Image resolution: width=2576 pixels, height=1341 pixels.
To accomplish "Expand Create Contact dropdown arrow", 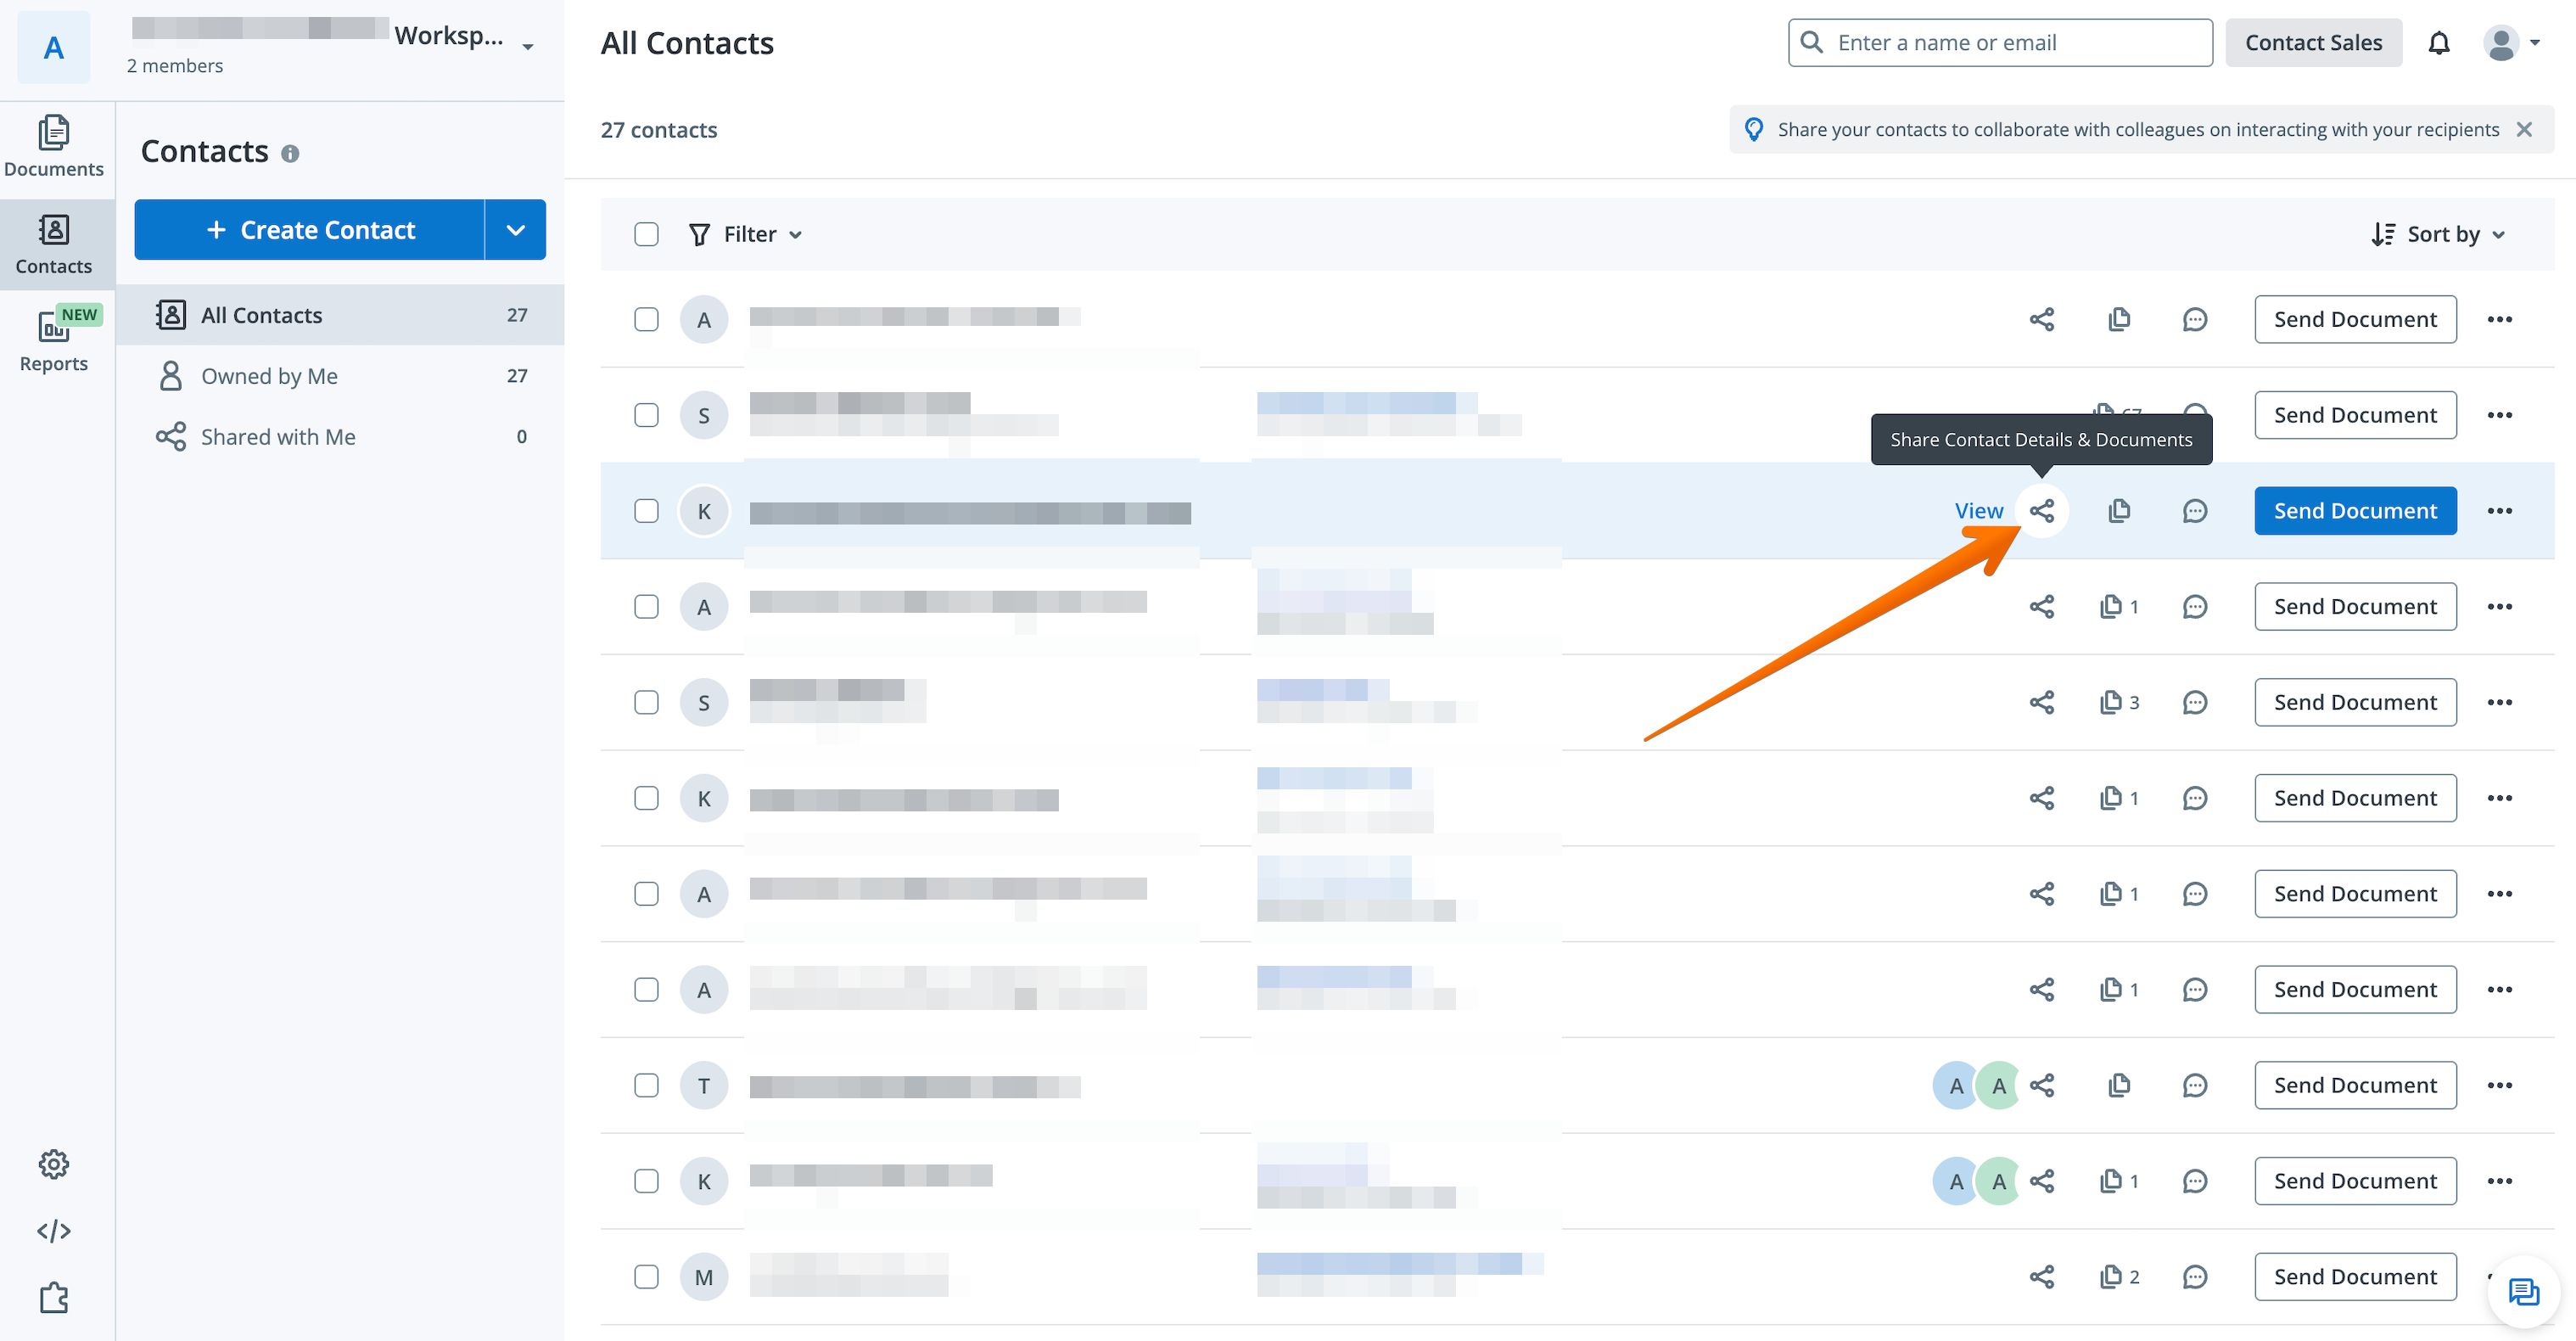I will click(515, 230).
